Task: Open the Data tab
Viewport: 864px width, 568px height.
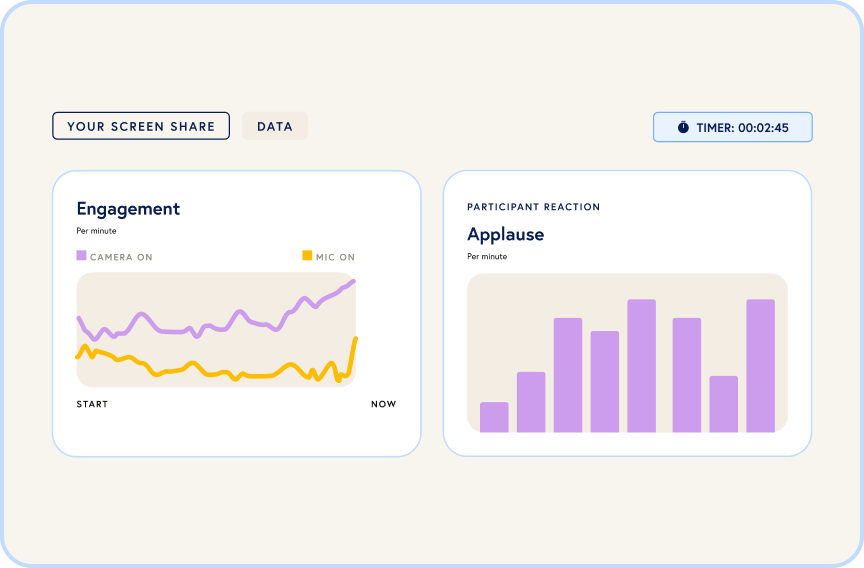Action: (x=275, y=126)
